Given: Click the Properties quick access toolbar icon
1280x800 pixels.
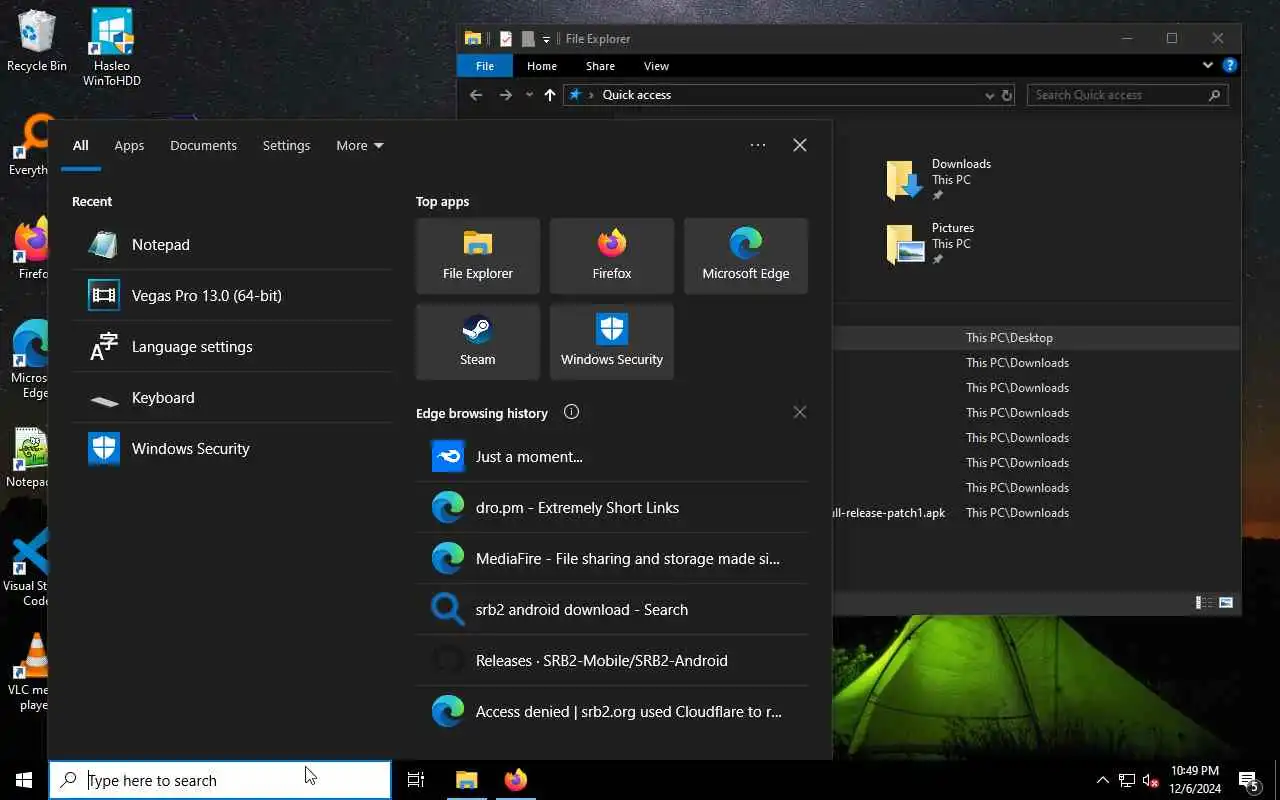Looking at the screenshot, I should (506, 39).
